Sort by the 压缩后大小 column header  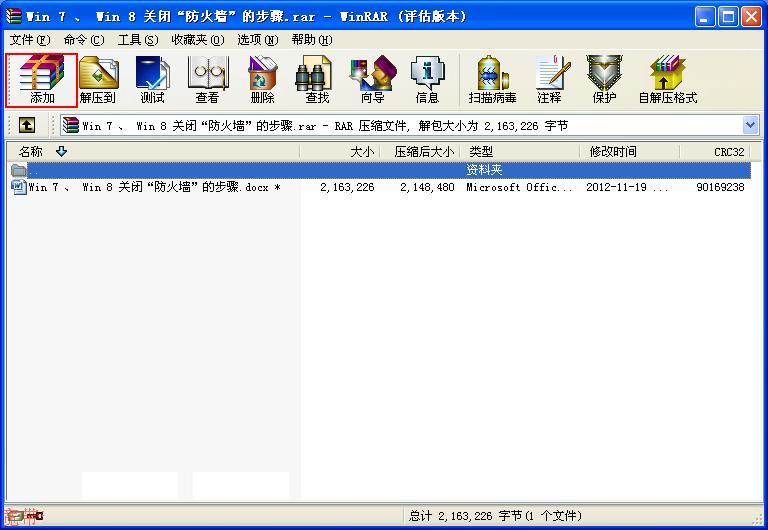coord(421,152)
